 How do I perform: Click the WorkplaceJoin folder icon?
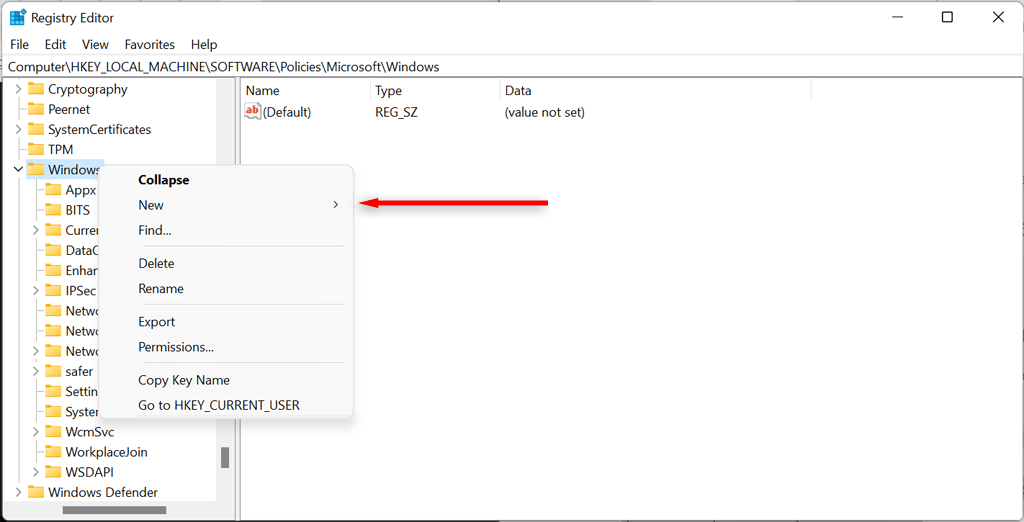pos(54,452)
